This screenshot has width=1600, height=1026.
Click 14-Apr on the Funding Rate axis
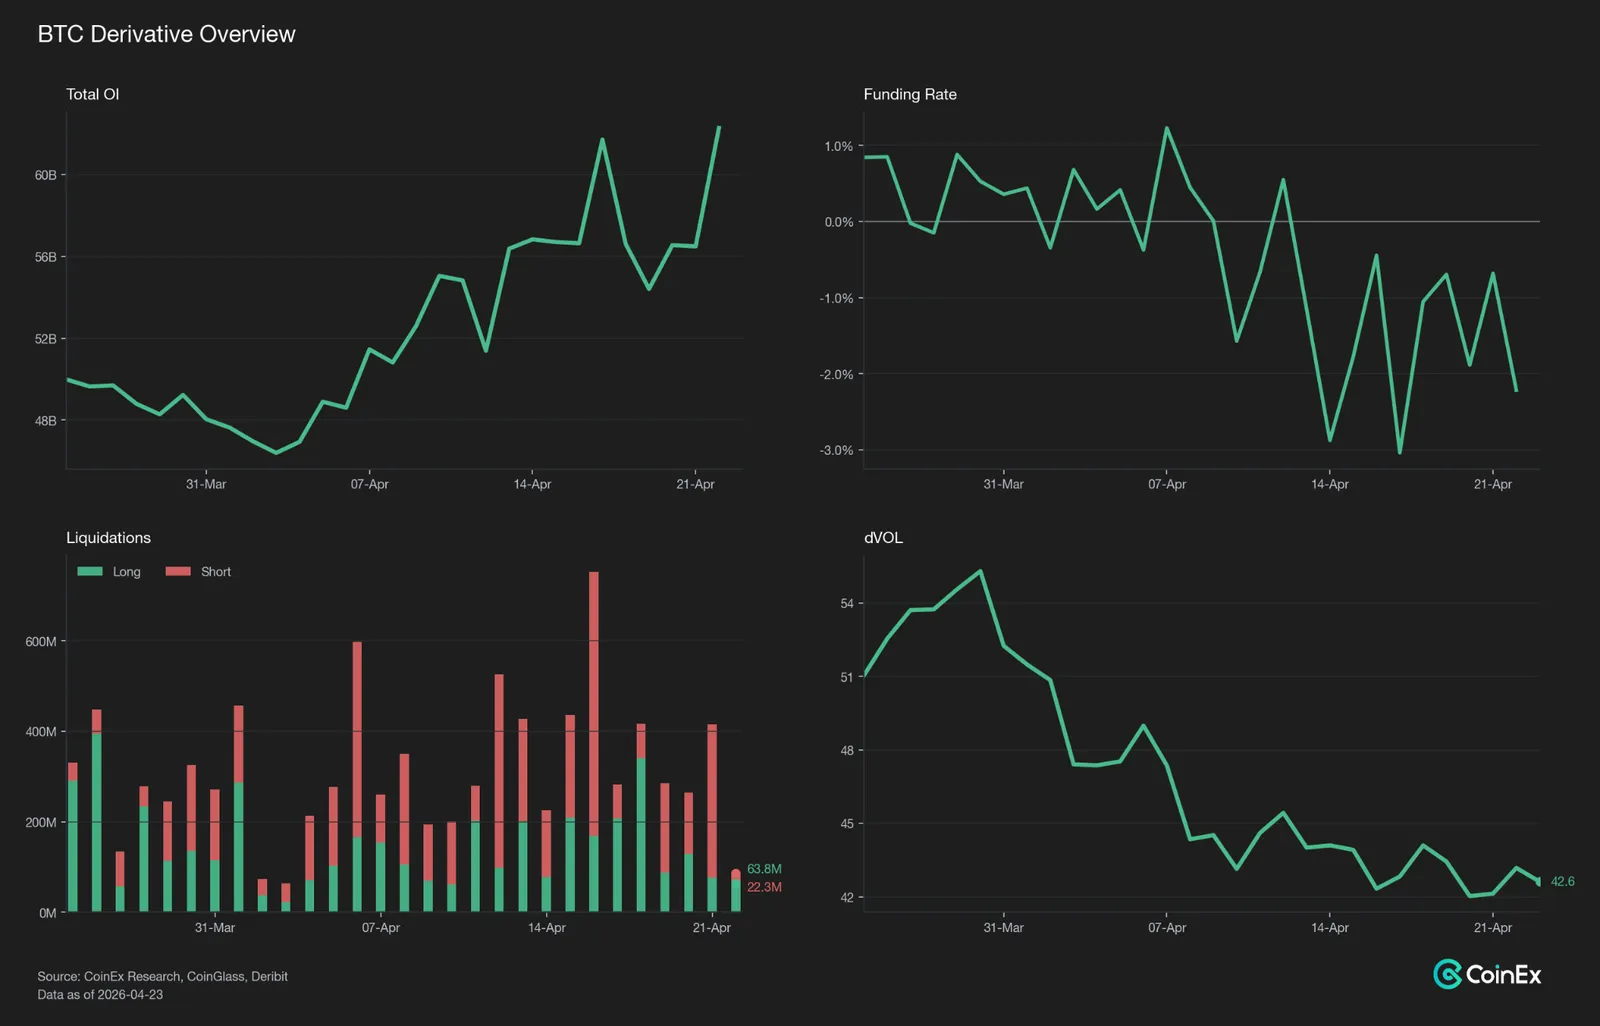(x=1329, y=484)
